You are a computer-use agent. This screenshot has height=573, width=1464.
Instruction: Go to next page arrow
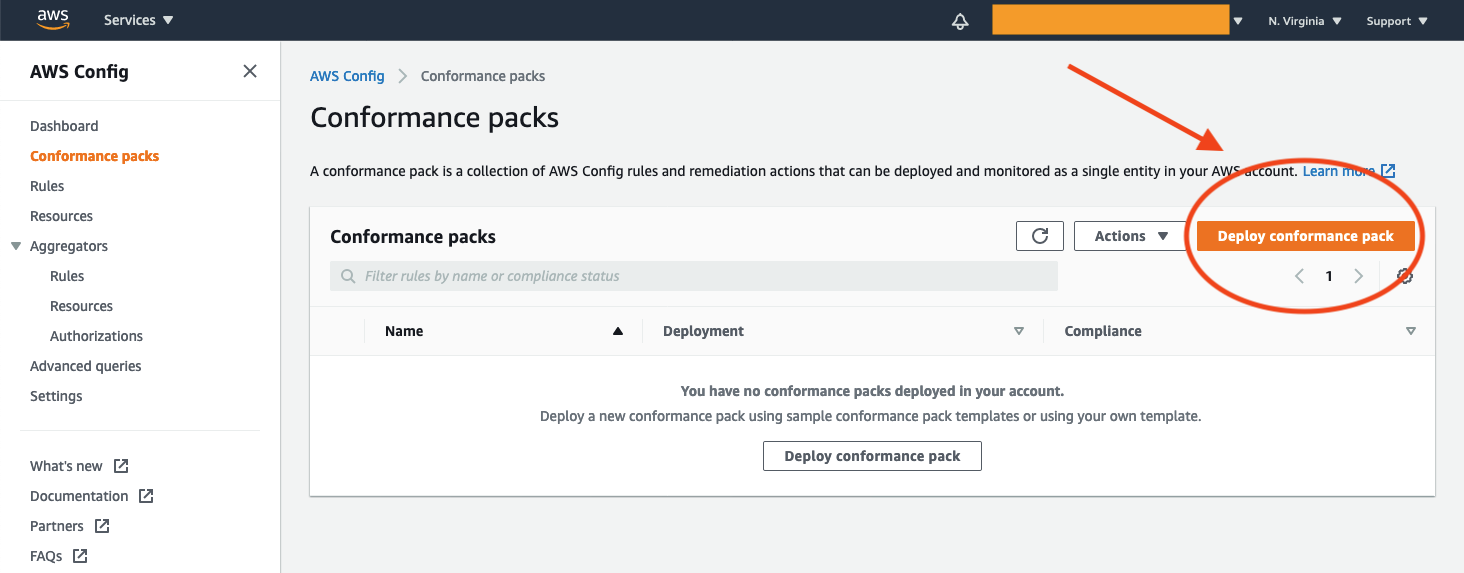[1358, 276]
